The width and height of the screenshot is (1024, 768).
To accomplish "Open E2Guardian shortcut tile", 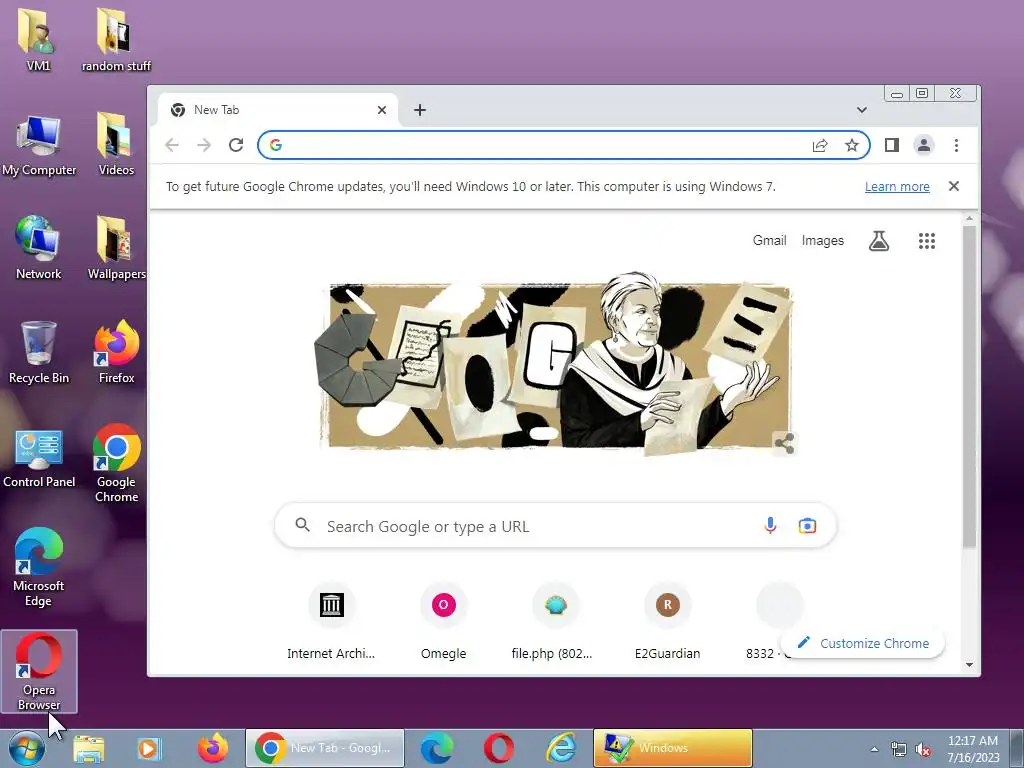I will (x=667, y=622).
